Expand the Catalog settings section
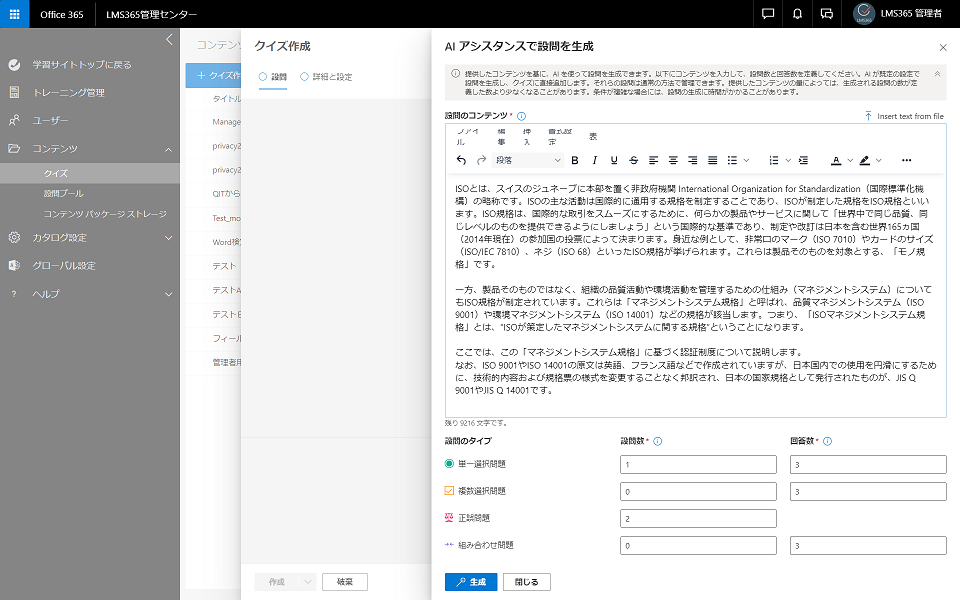Image resolution: width=960 pixels, height=600 pixels. coord(168,238)
